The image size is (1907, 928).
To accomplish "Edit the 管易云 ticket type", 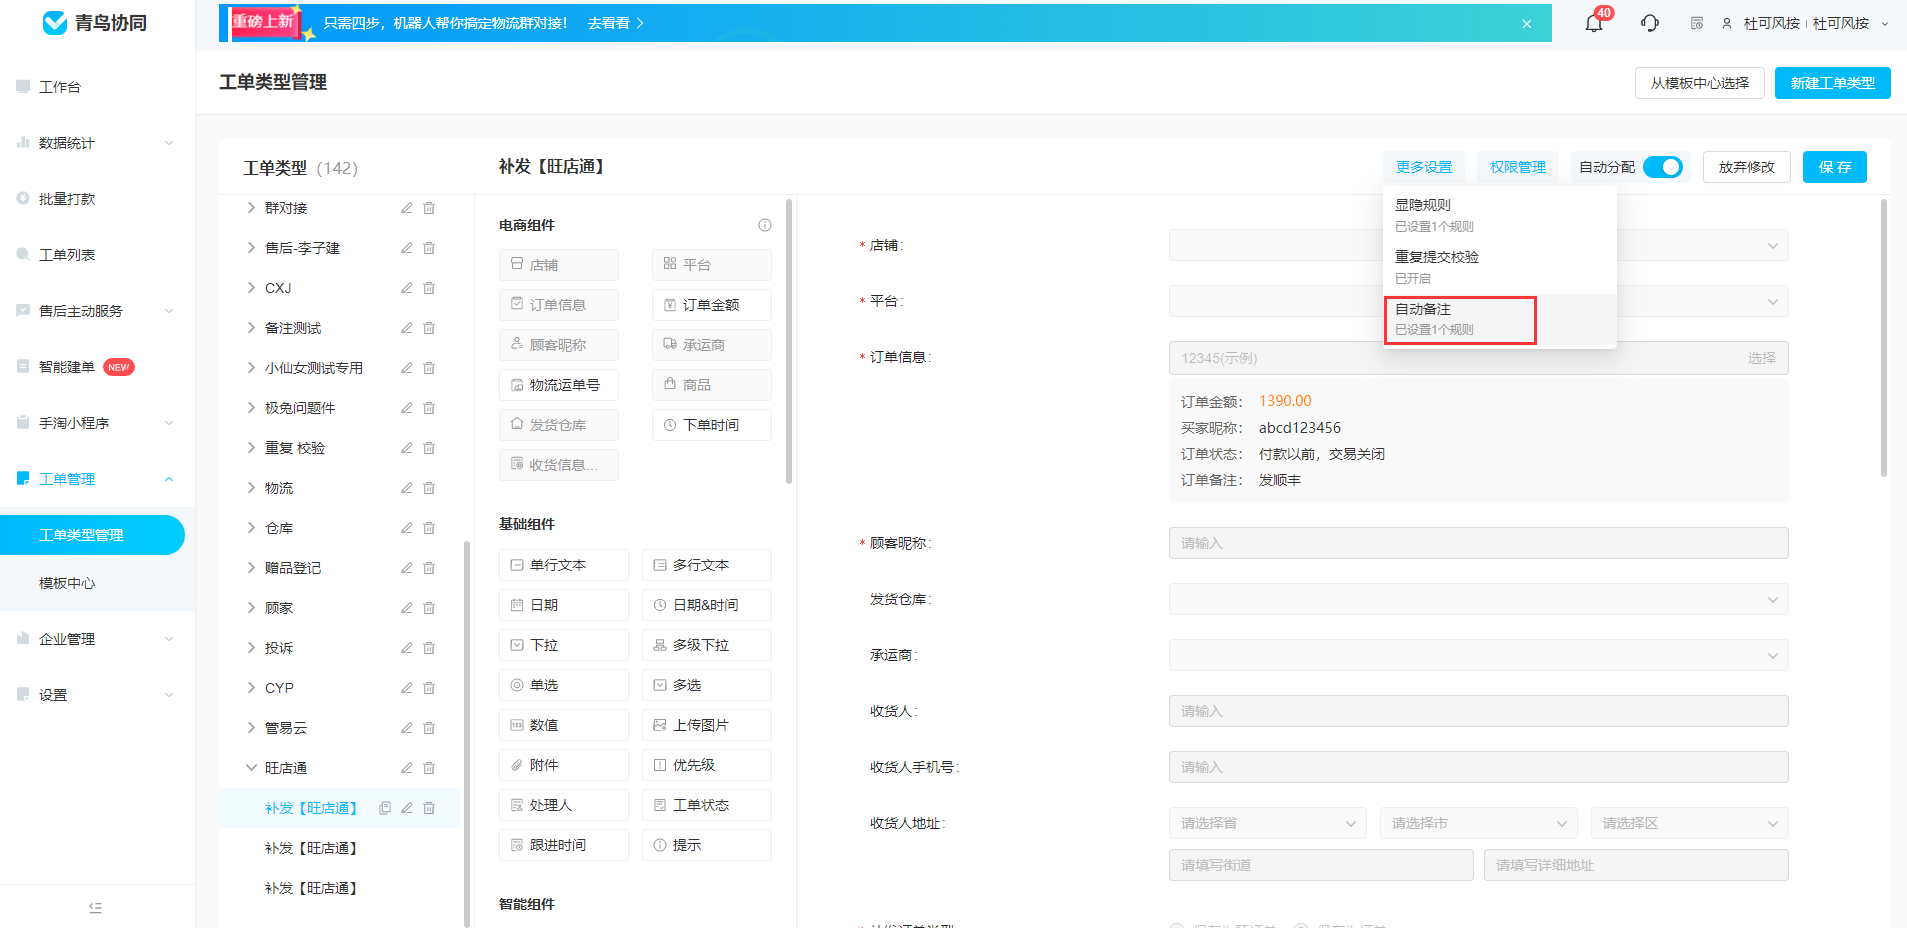I will [407, 728].
